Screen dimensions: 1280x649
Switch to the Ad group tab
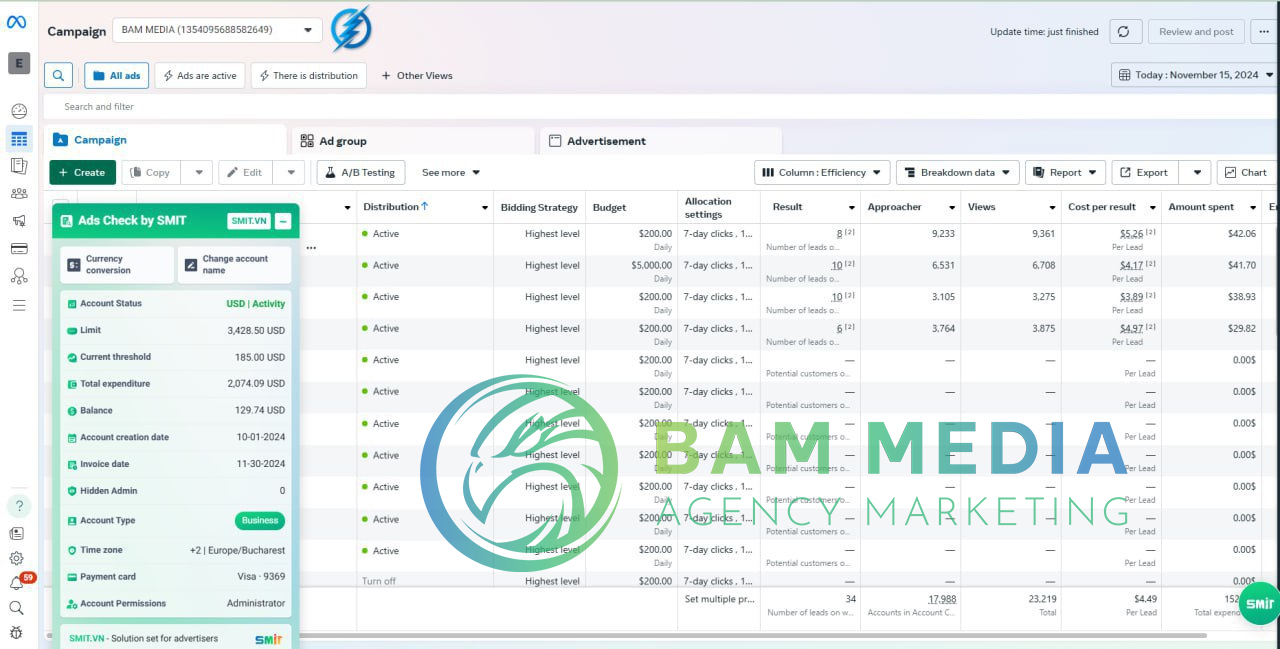click(413, 141)
